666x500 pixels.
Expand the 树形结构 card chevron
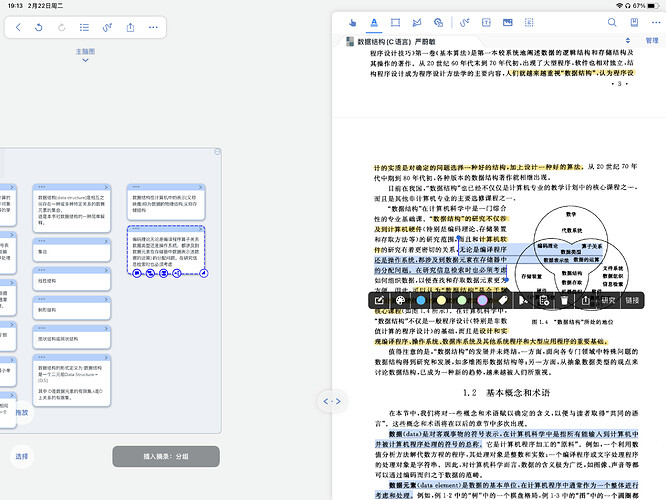106,299
